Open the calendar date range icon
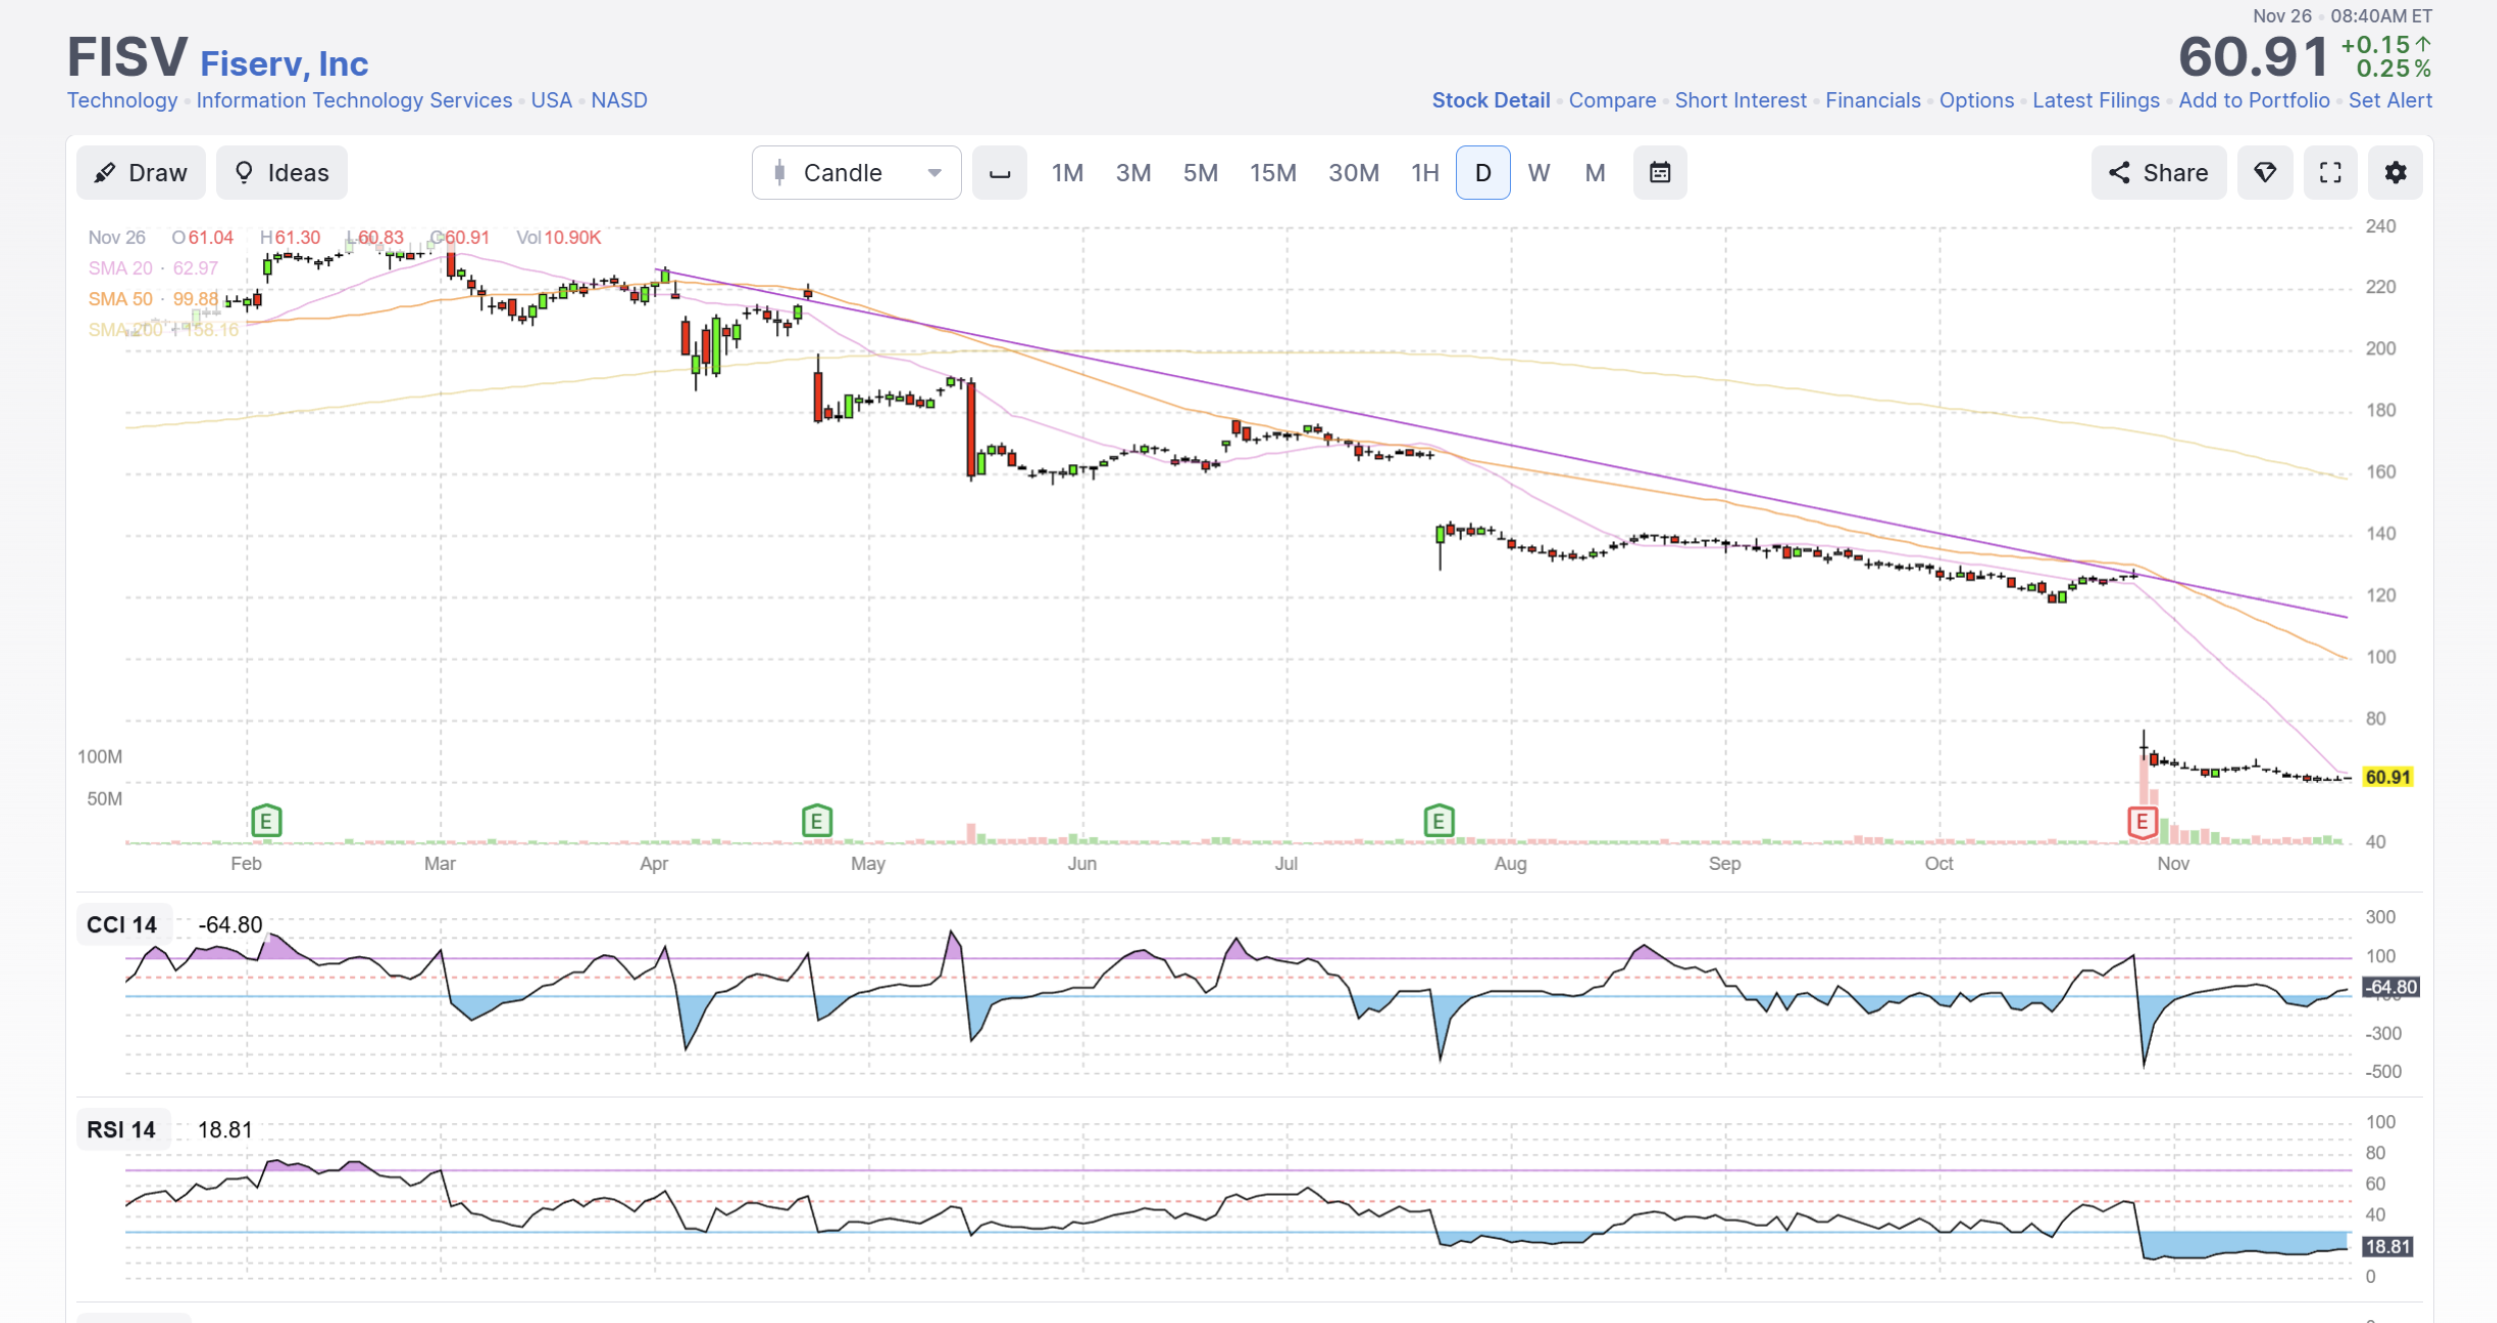 click(x=1659, y=173)
